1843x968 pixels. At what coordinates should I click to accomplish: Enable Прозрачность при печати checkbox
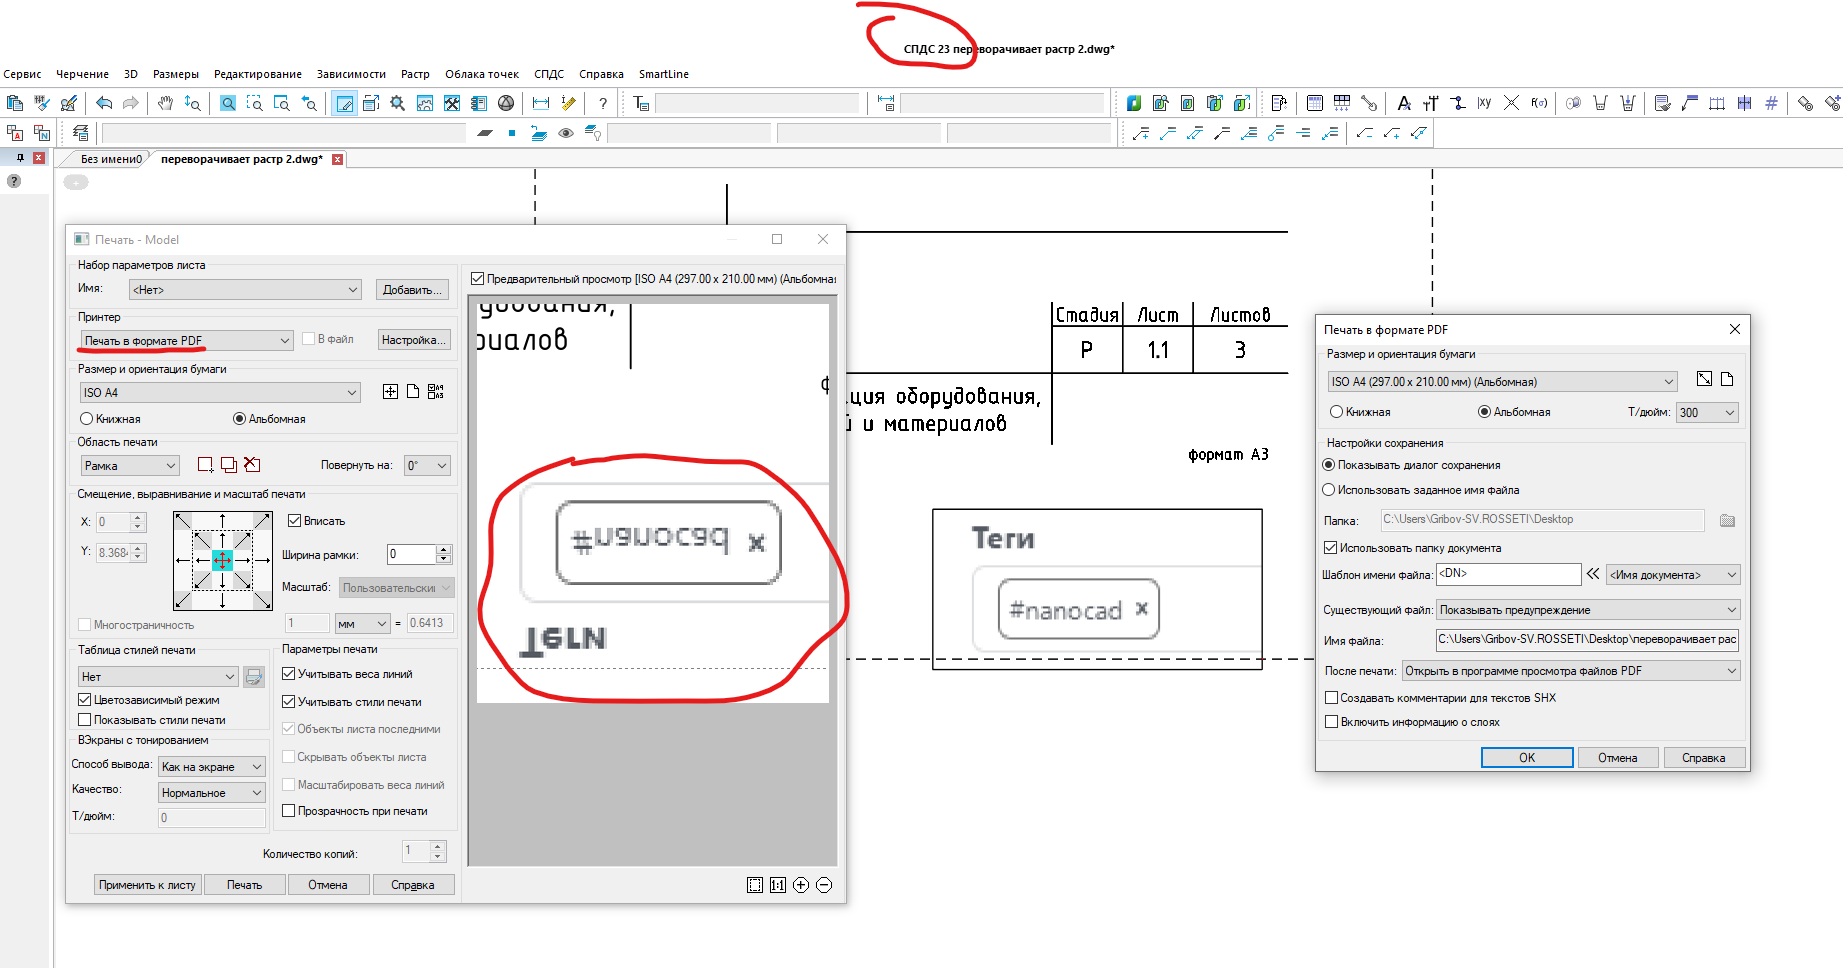tap(289, 811)
